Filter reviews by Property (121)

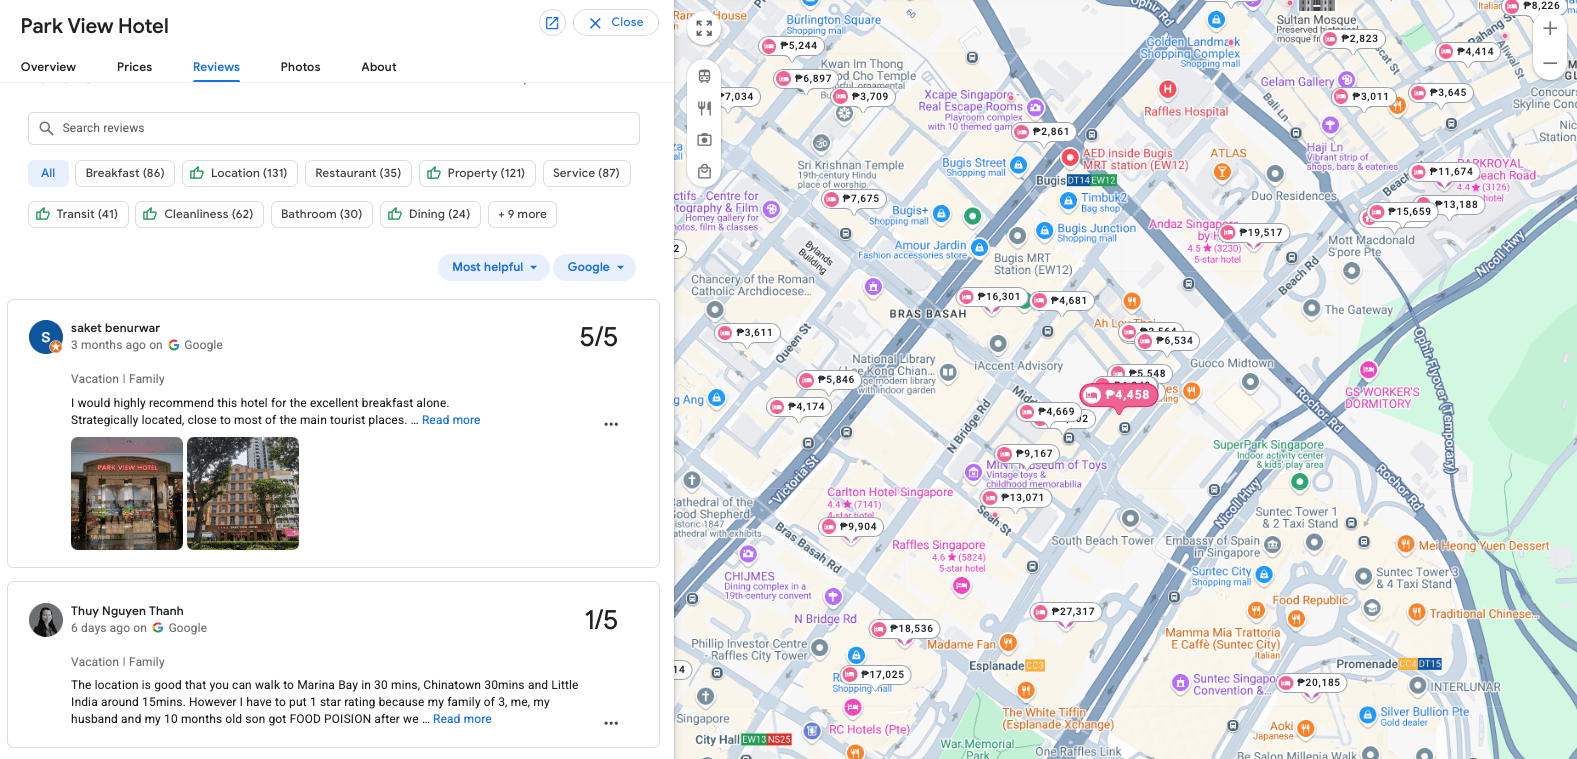pos(477,173)
